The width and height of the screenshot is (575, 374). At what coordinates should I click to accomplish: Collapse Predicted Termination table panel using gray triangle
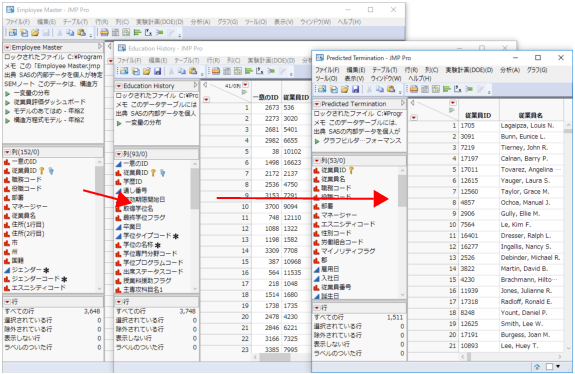tap(403, 103)
